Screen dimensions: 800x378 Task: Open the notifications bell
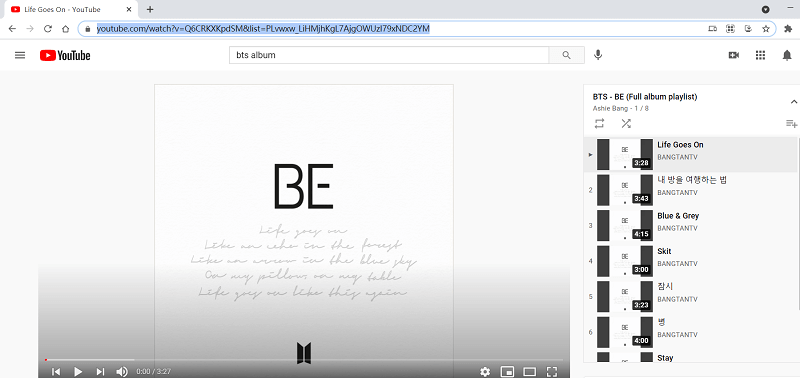pos(787,55)
